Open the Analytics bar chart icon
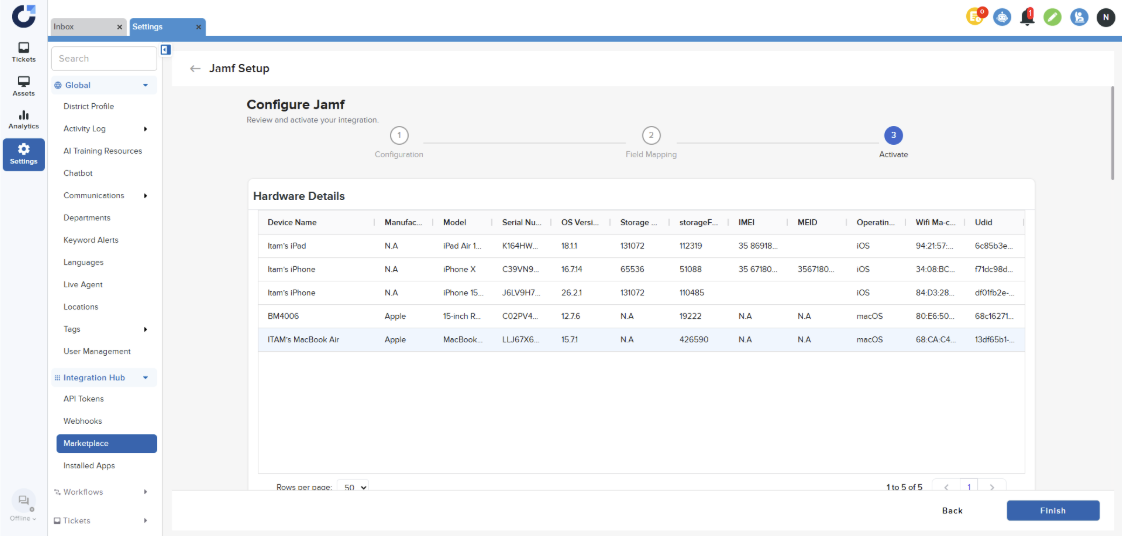This screenshot has height=536, width=1122. pos(23,119)
